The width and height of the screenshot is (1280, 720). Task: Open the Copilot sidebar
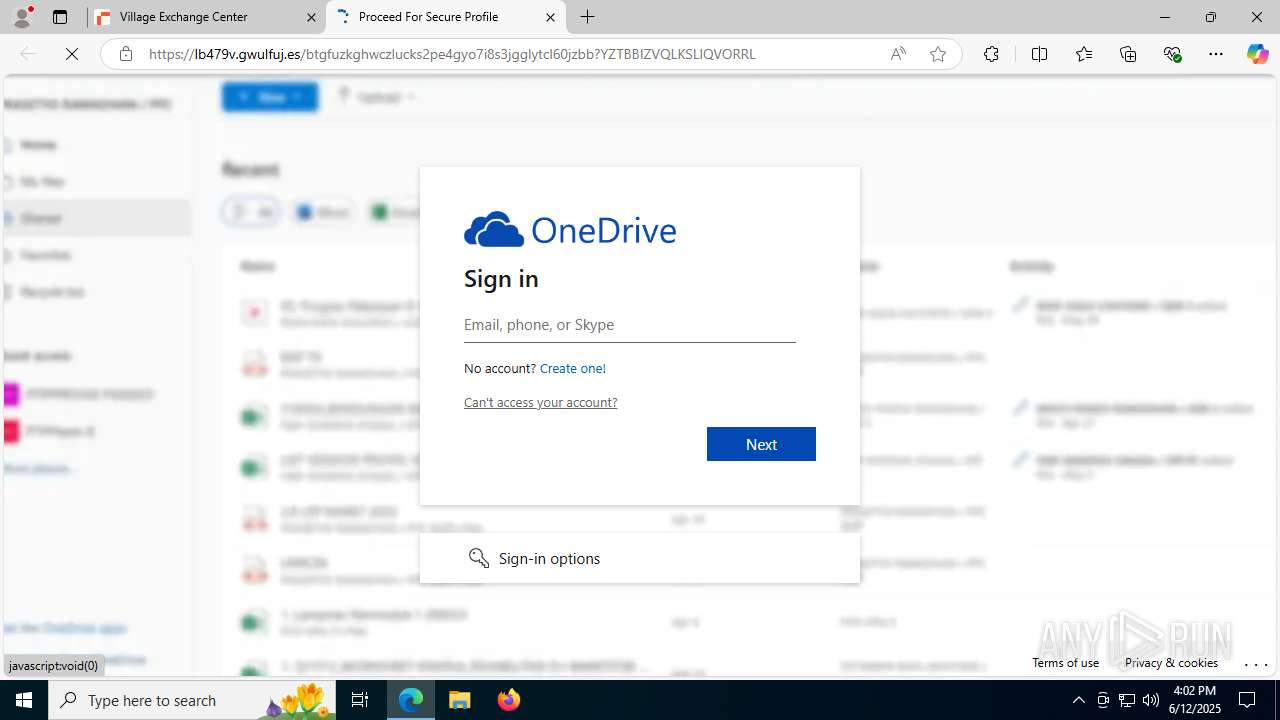[1257, 54]
